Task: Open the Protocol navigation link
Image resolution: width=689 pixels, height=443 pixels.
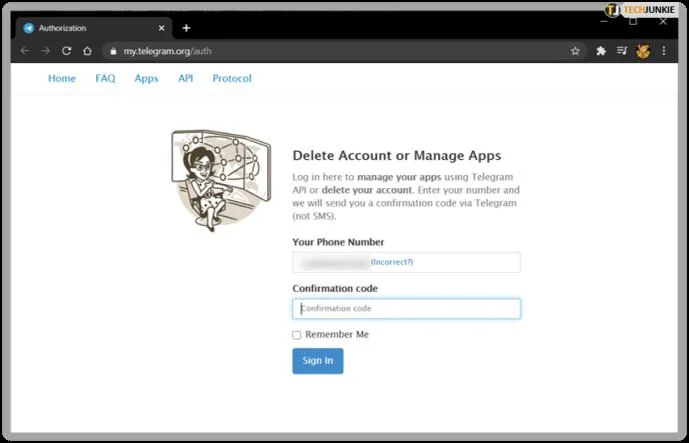Action: pos(232,78)
